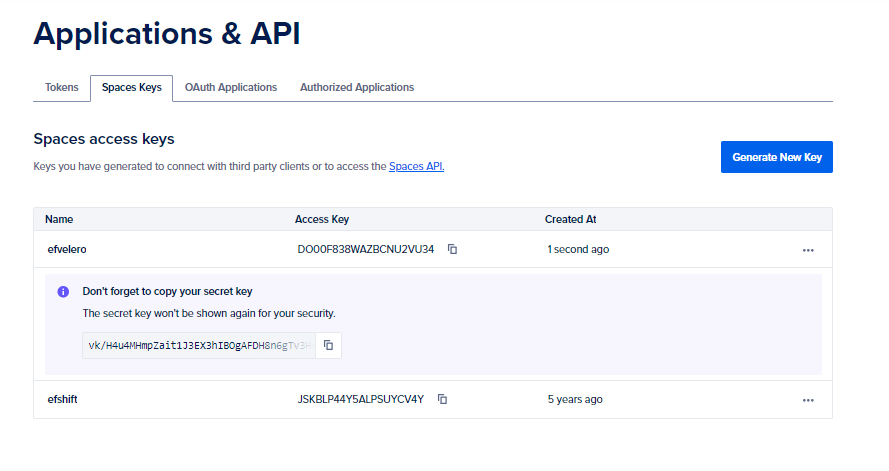
Task: Open the more options menu for efvelero
Action: point(808,250)
